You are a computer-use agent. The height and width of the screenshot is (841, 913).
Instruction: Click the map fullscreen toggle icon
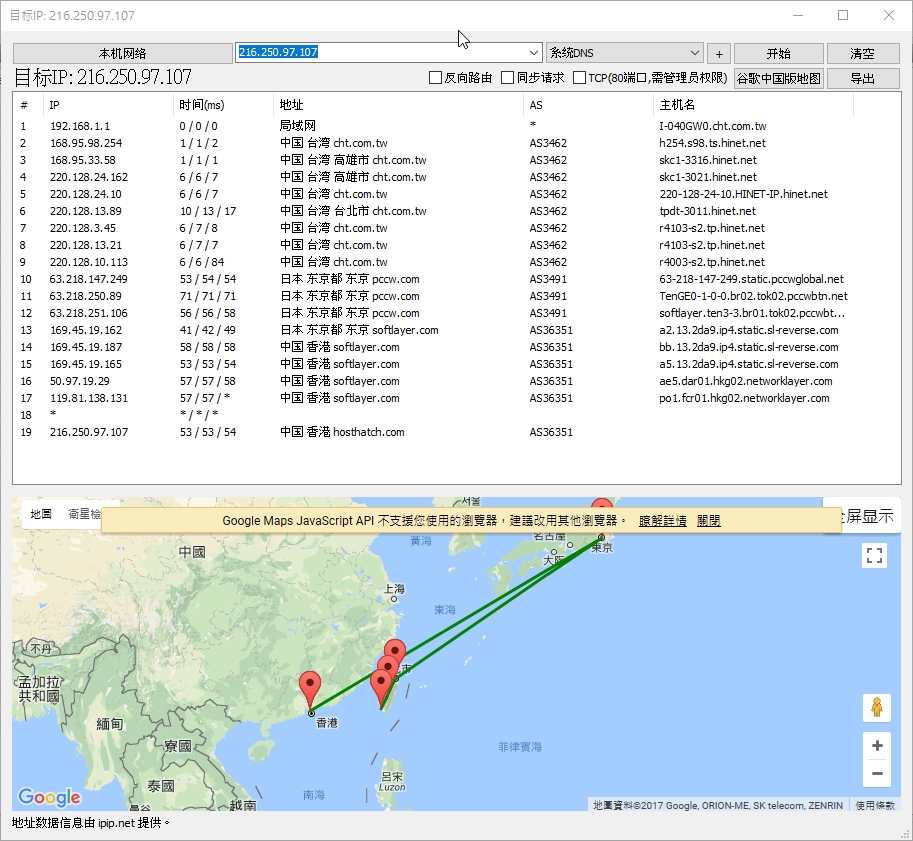(874, 555)
